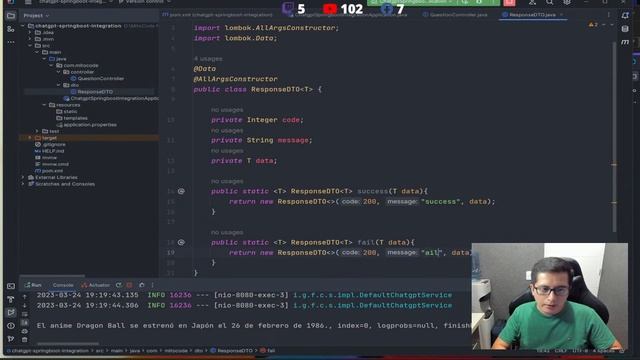The height and width of the screenshot is (360, 640).
Task: Open the Run tool window icon in left stripe
Action: (11, 313)
